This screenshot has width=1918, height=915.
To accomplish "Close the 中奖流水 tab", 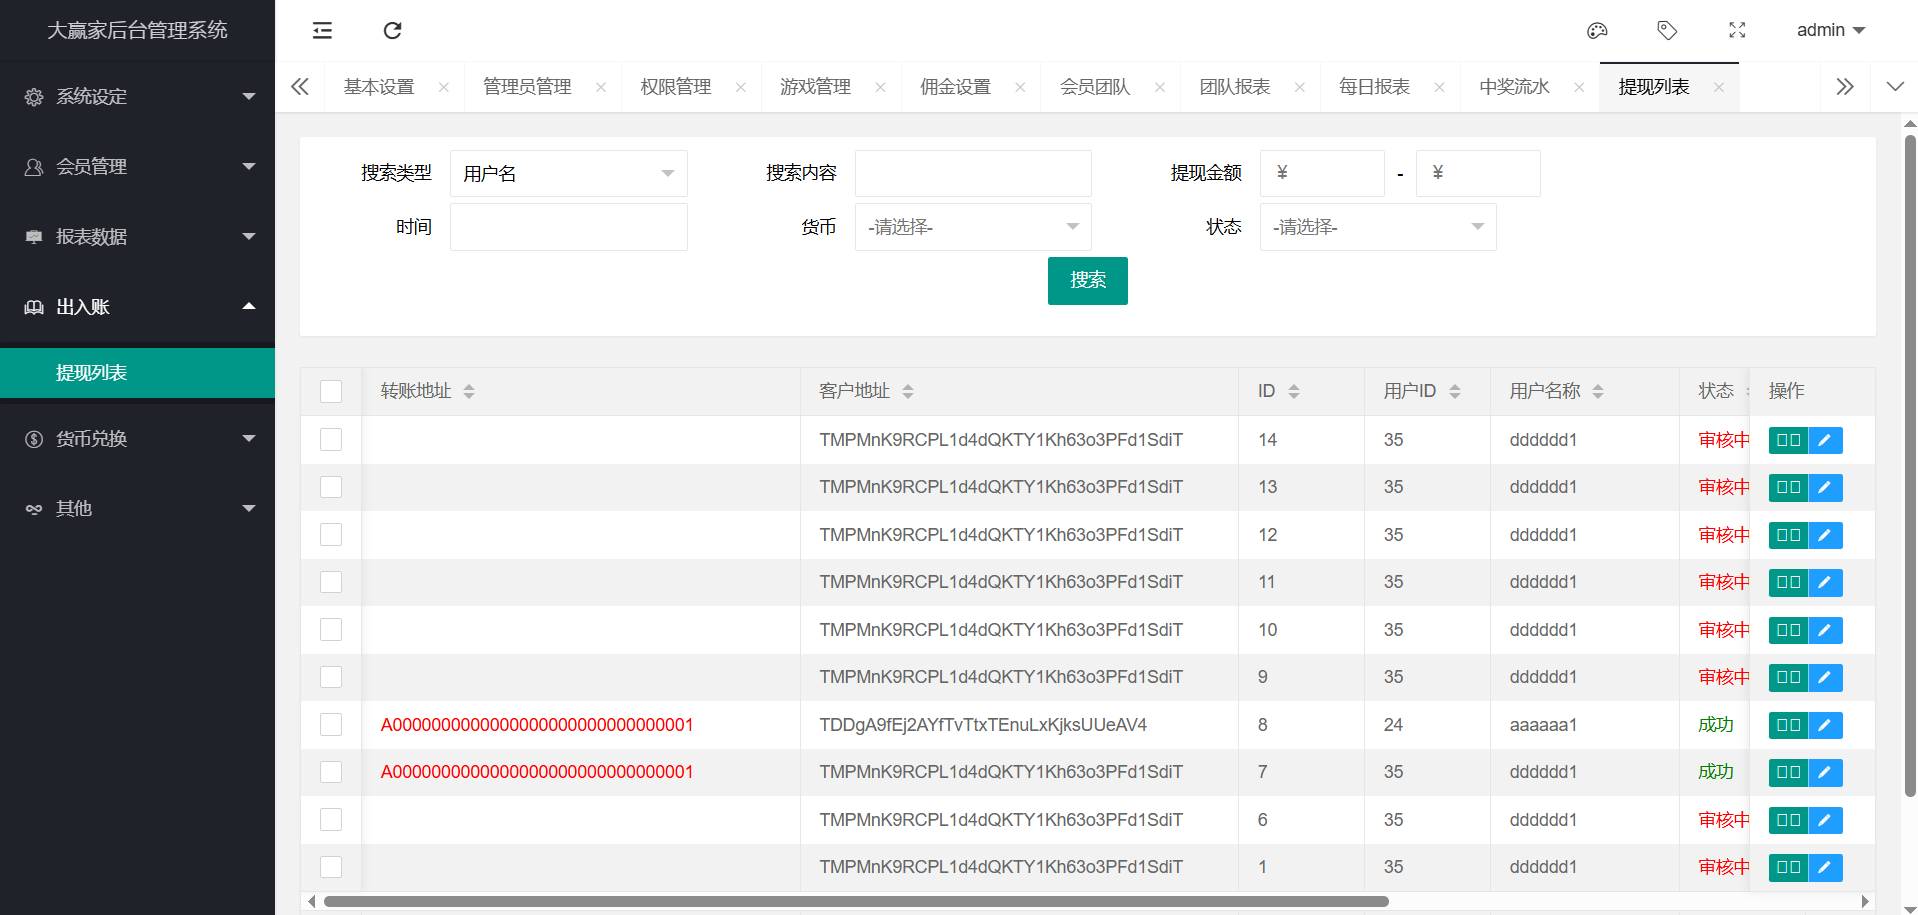I will (1579, 87).
